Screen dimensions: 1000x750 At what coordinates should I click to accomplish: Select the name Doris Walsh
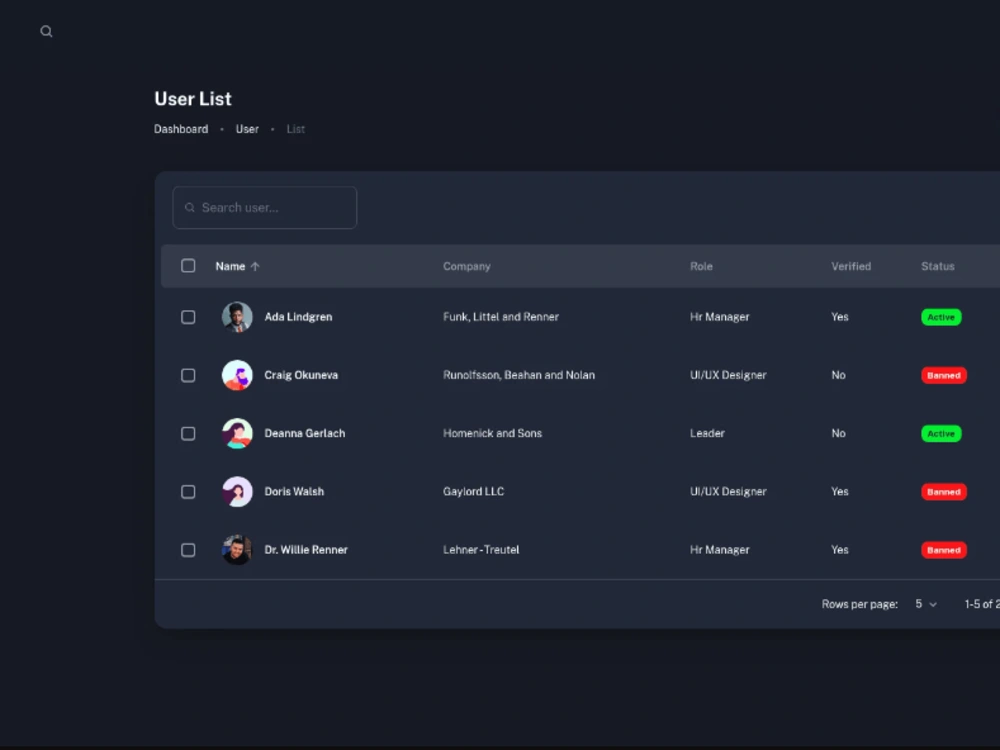click(294, 492)
